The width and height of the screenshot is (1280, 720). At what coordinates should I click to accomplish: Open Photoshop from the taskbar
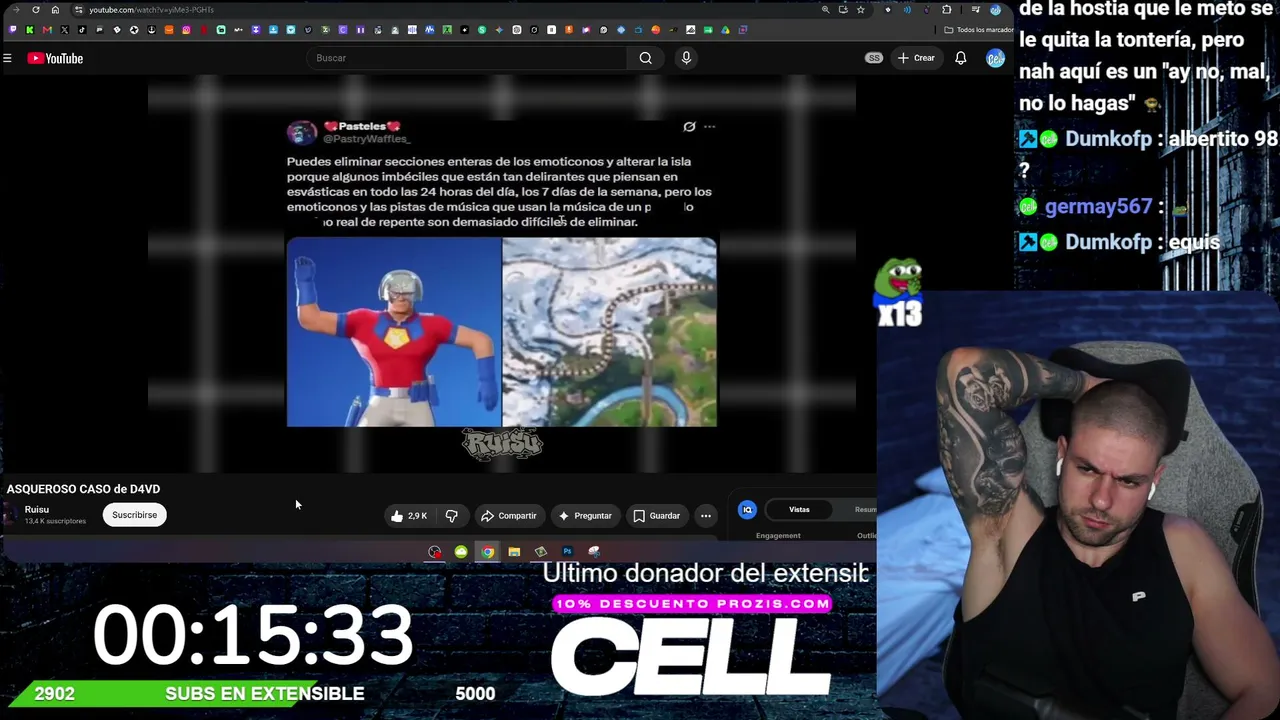point(567,552)
